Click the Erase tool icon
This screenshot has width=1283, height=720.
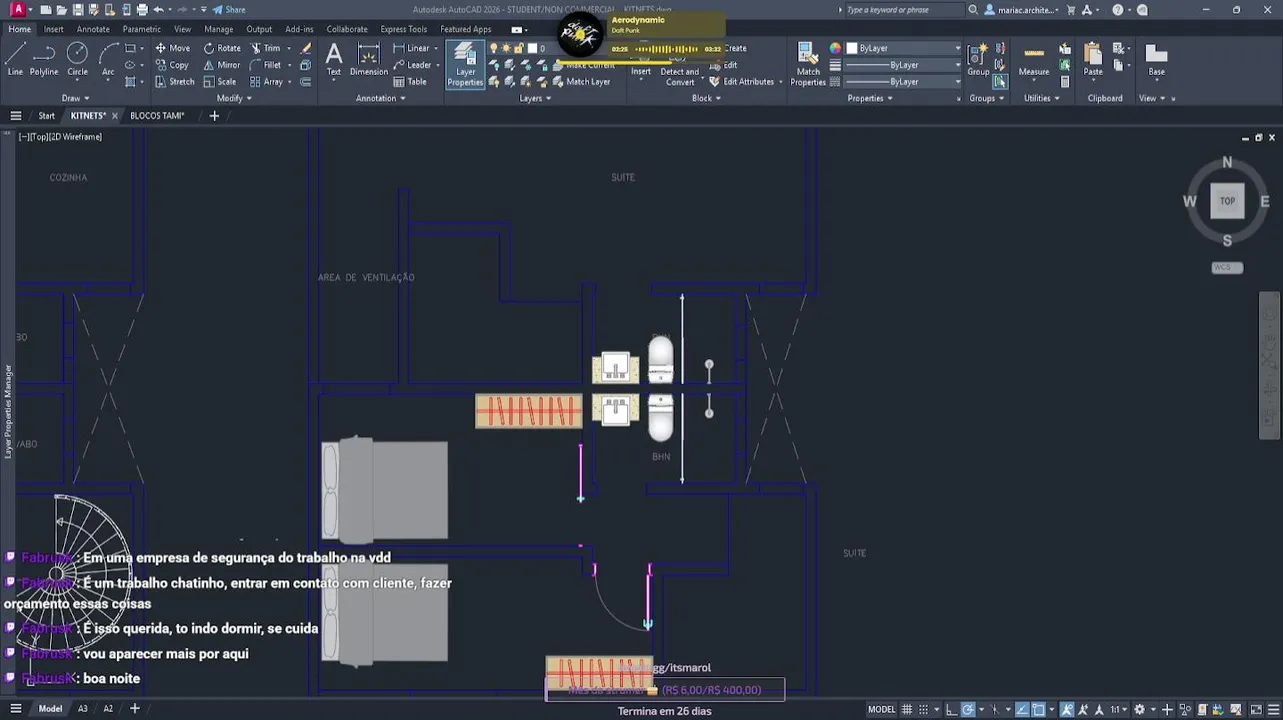(x=305, y=48)
